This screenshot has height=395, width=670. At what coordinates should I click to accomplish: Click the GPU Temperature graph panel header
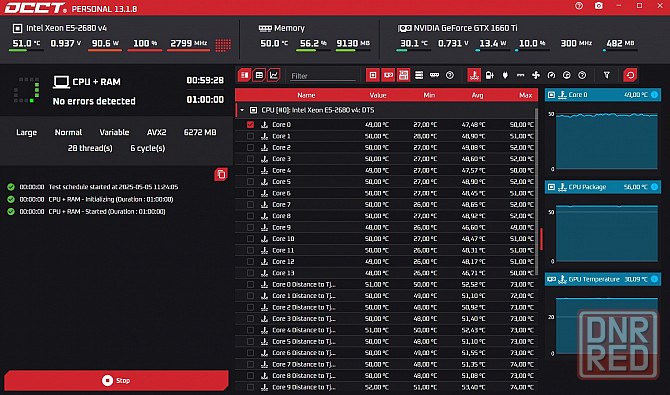pyautogui.click(x=602, y=279)
